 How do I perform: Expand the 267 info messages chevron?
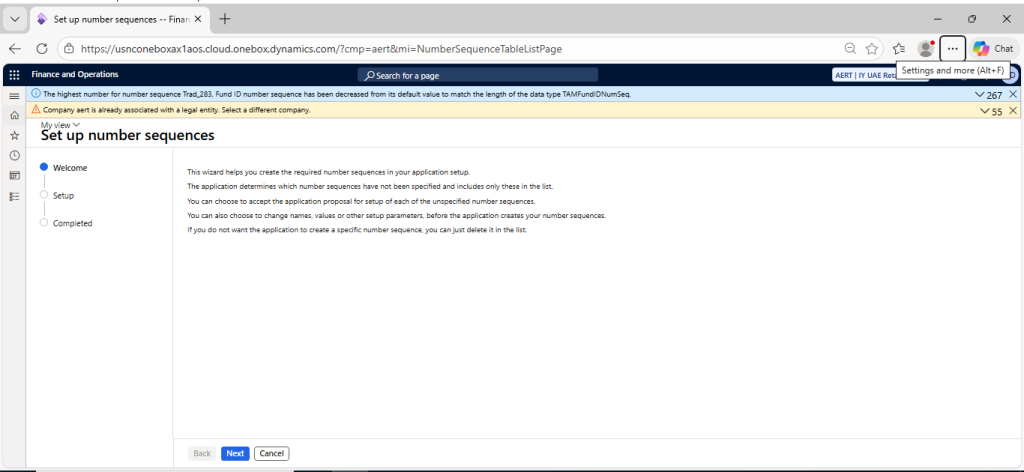tap(980, 94)
